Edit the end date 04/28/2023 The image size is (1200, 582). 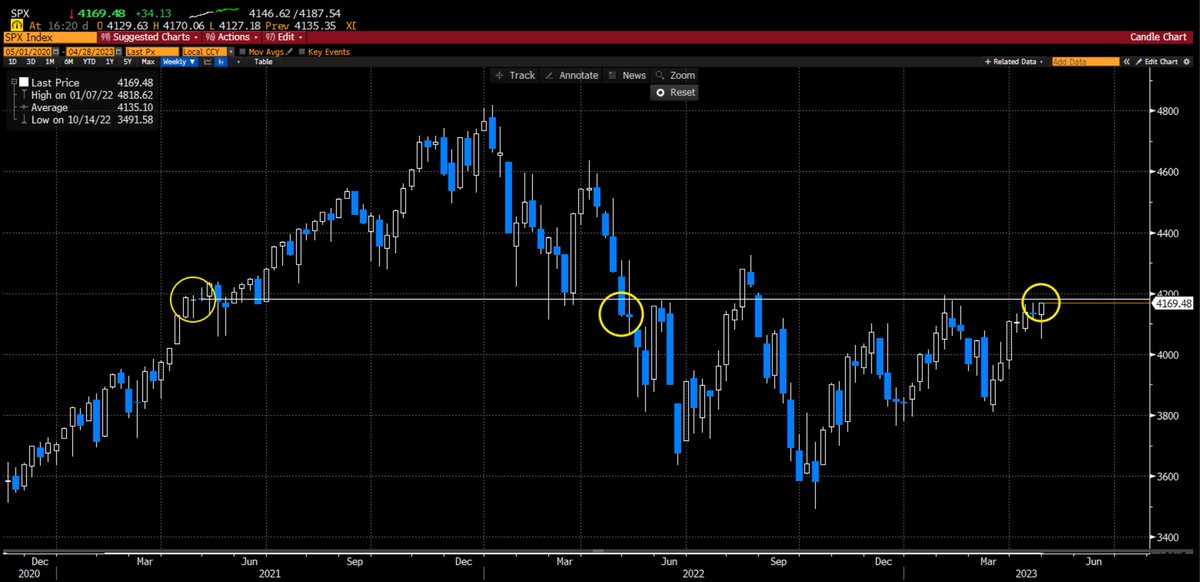click(90, 52)
